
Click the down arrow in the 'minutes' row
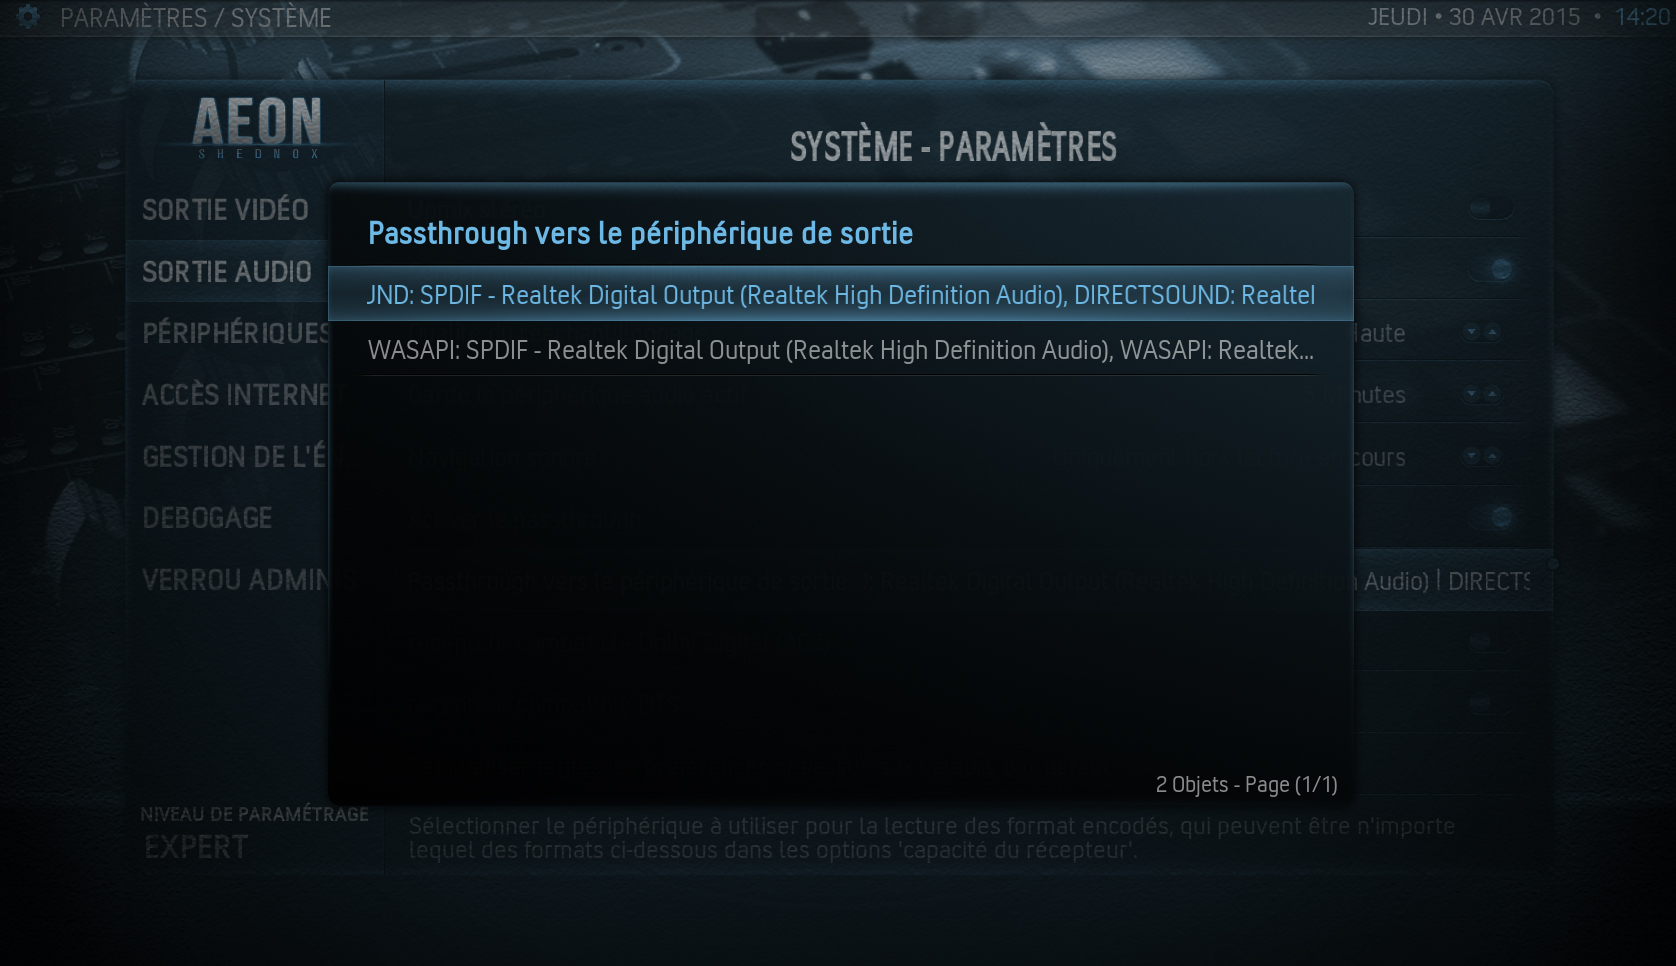[1472, 395]
